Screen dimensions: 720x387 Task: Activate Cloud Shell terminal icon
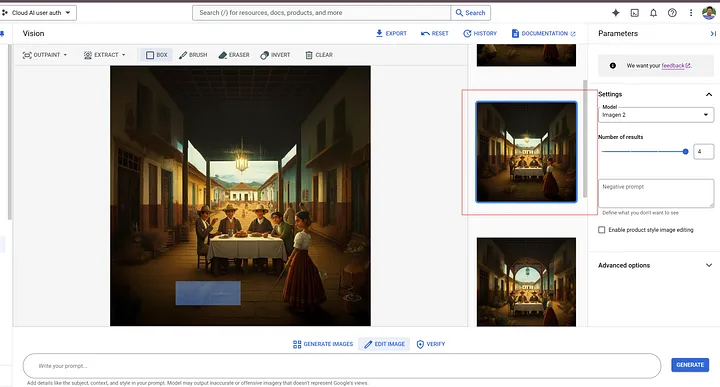tap(635, 13)
